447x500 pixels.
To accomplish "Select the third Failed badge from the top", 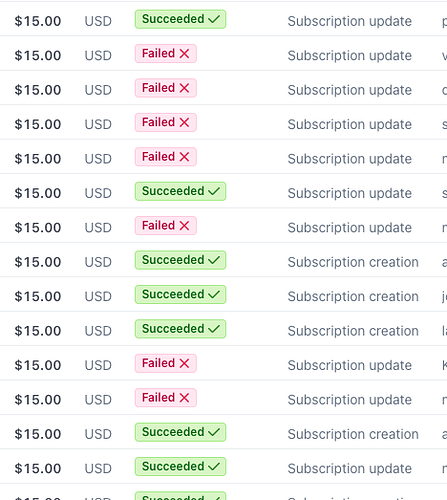I will 166,122.
